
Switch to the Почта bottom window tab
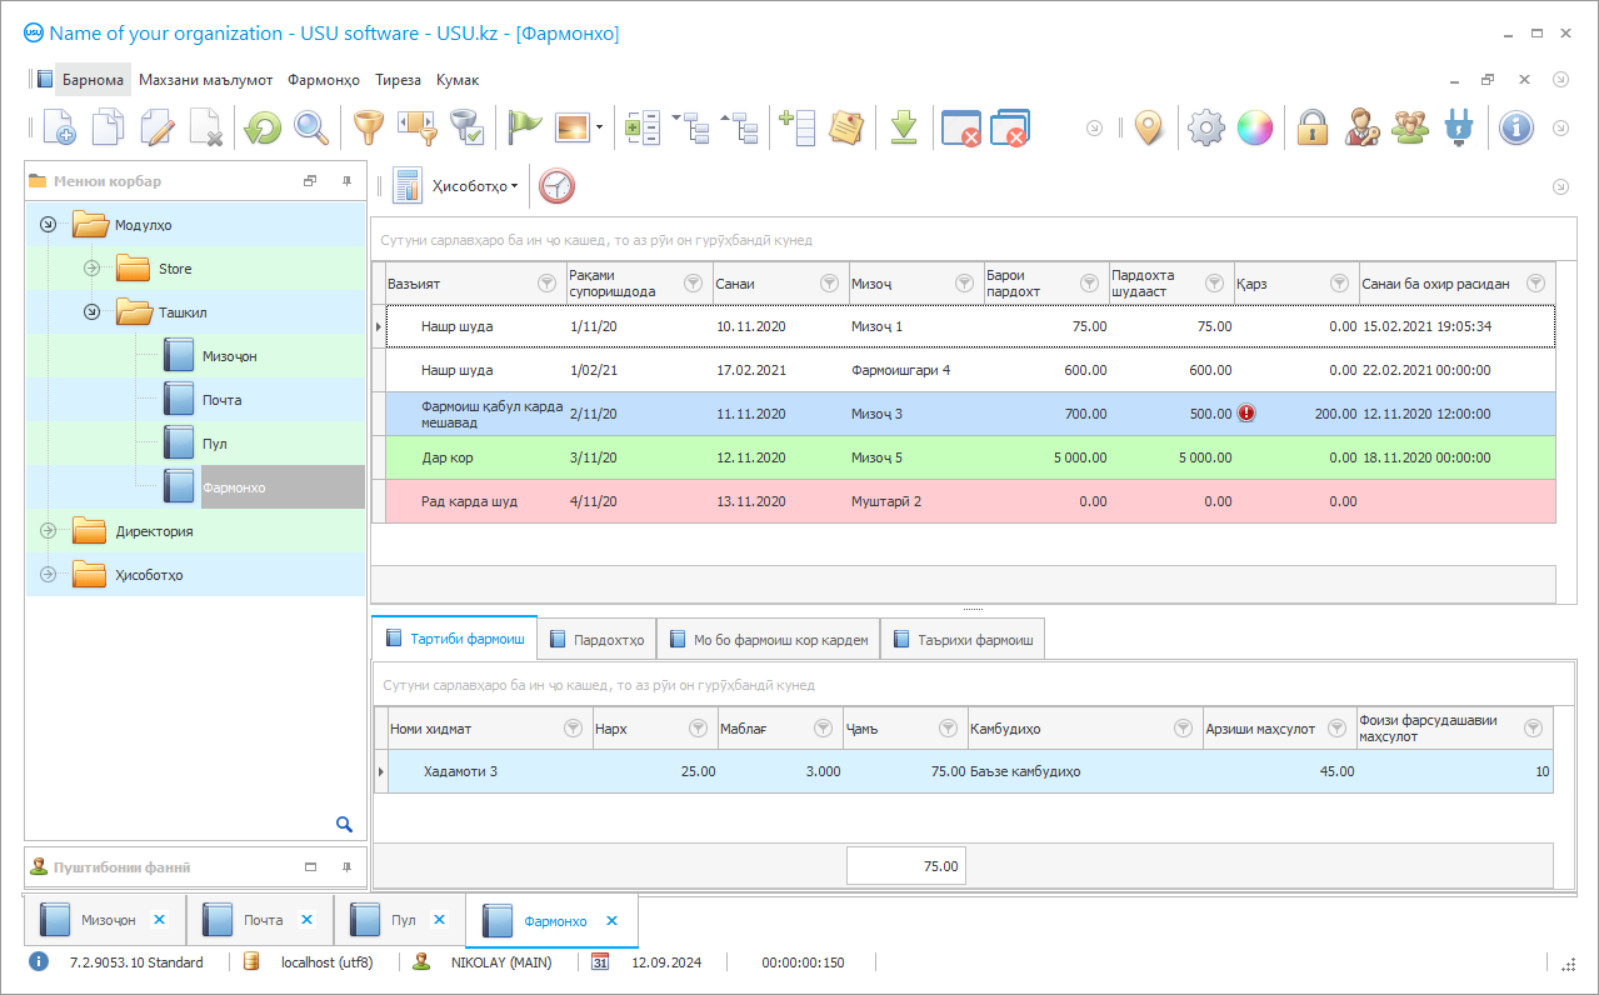[260, 920]
